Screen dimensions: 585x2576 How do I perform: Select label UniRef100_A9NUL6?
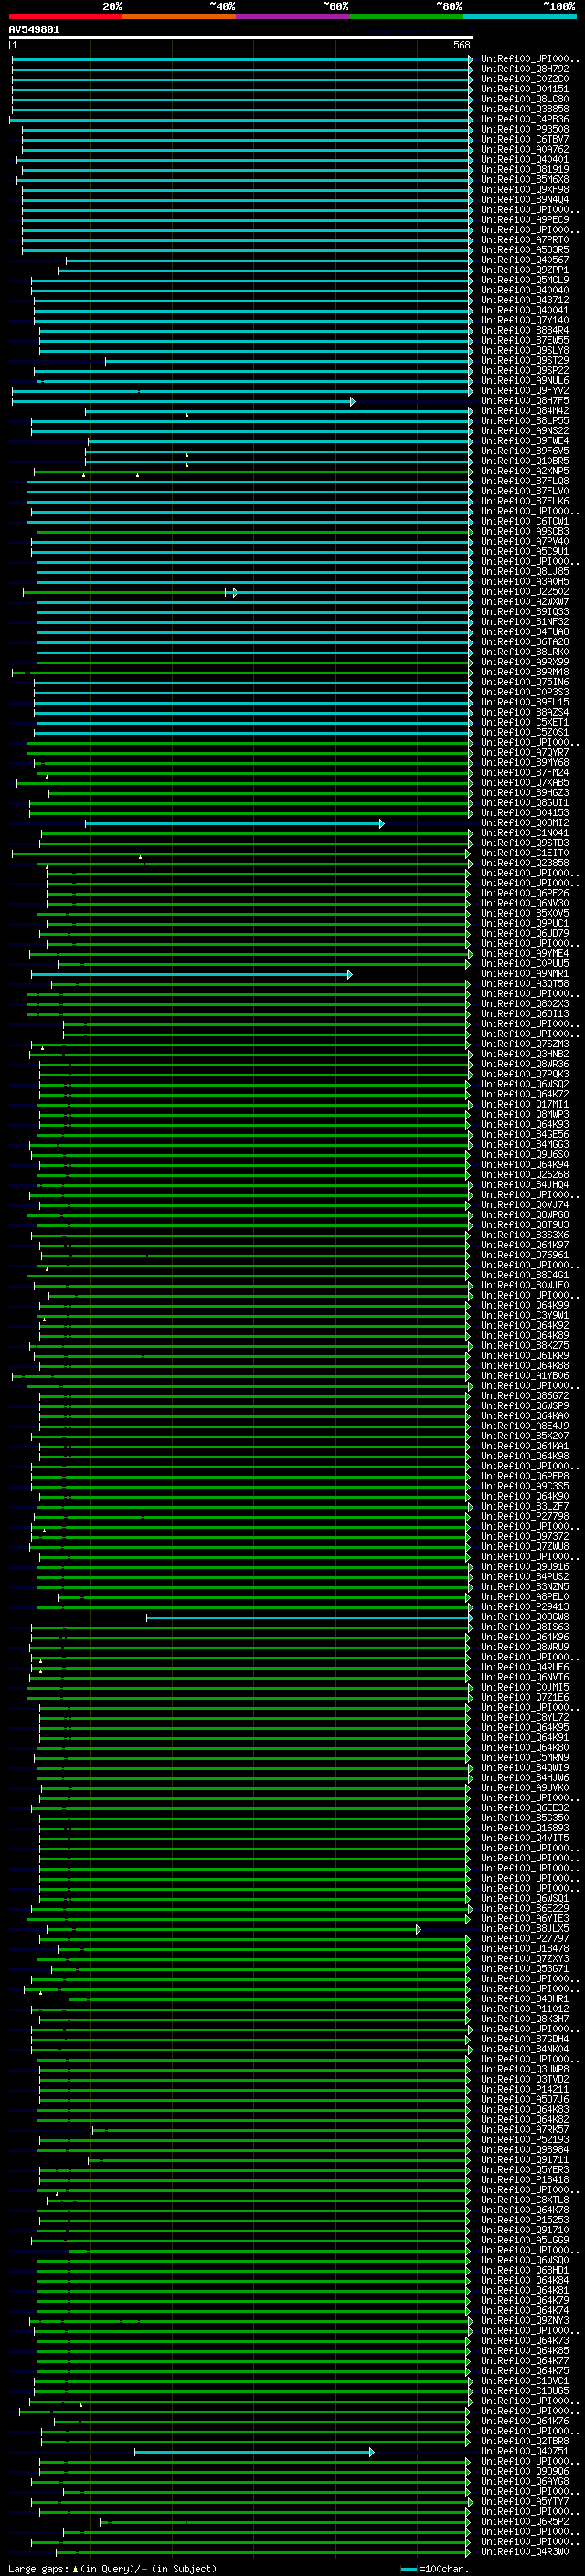click(x=525, y=380)
